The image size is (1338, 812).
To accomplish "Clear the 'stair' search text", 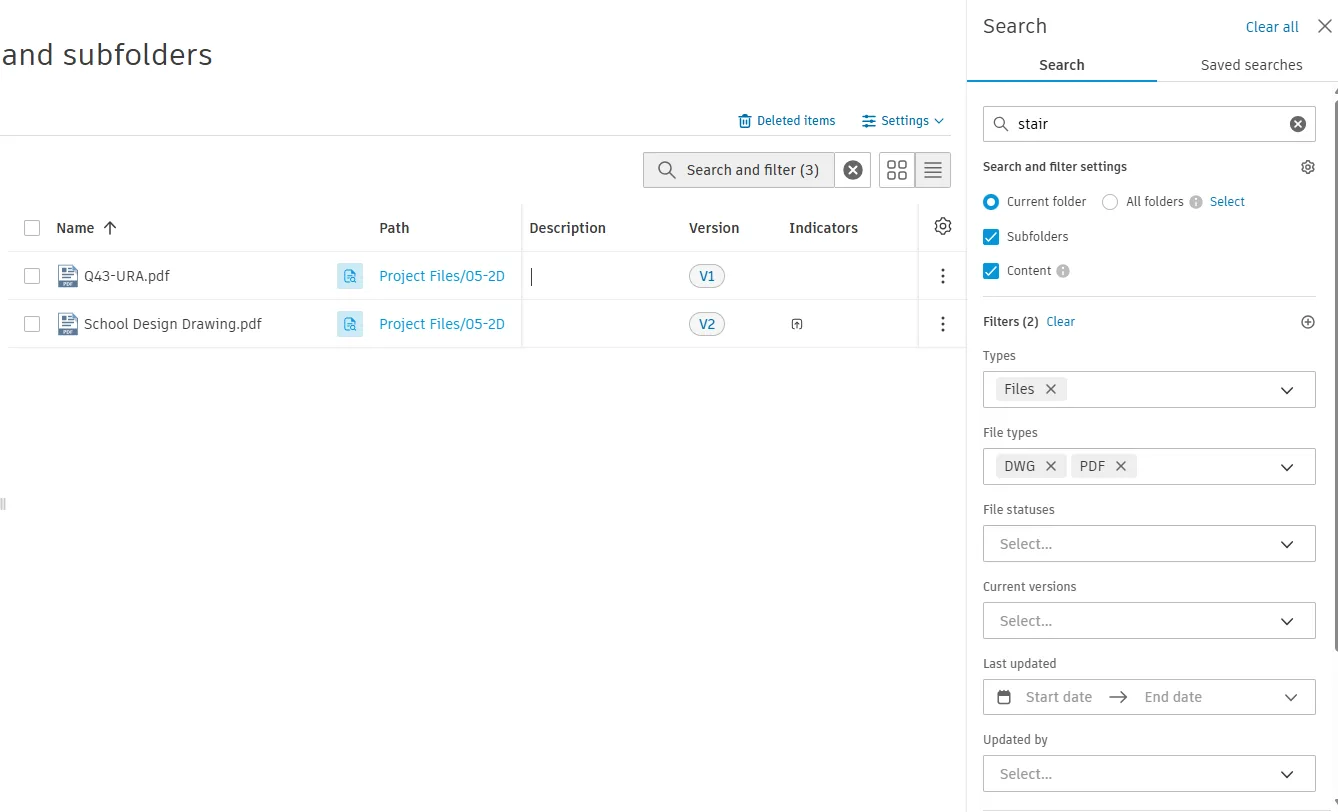I will tap(1298, 124).
